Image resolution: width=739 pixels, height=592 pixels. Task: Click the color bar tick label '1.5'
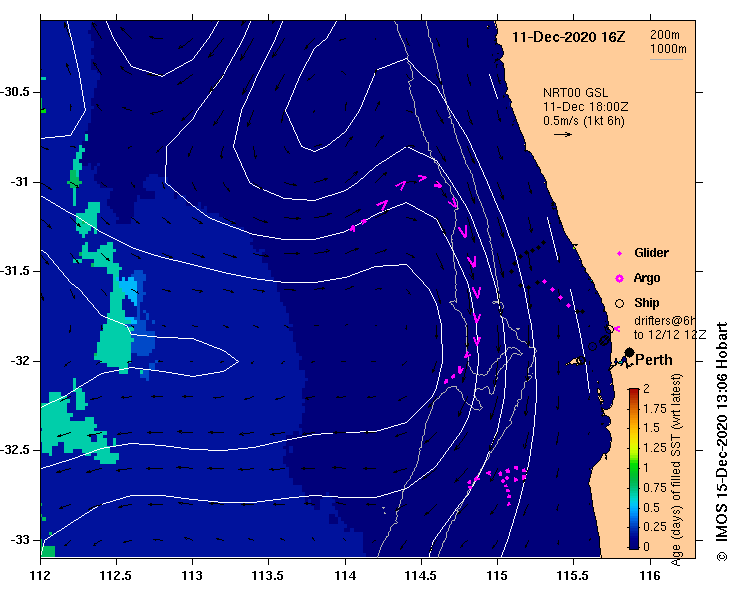click(651, 428)
